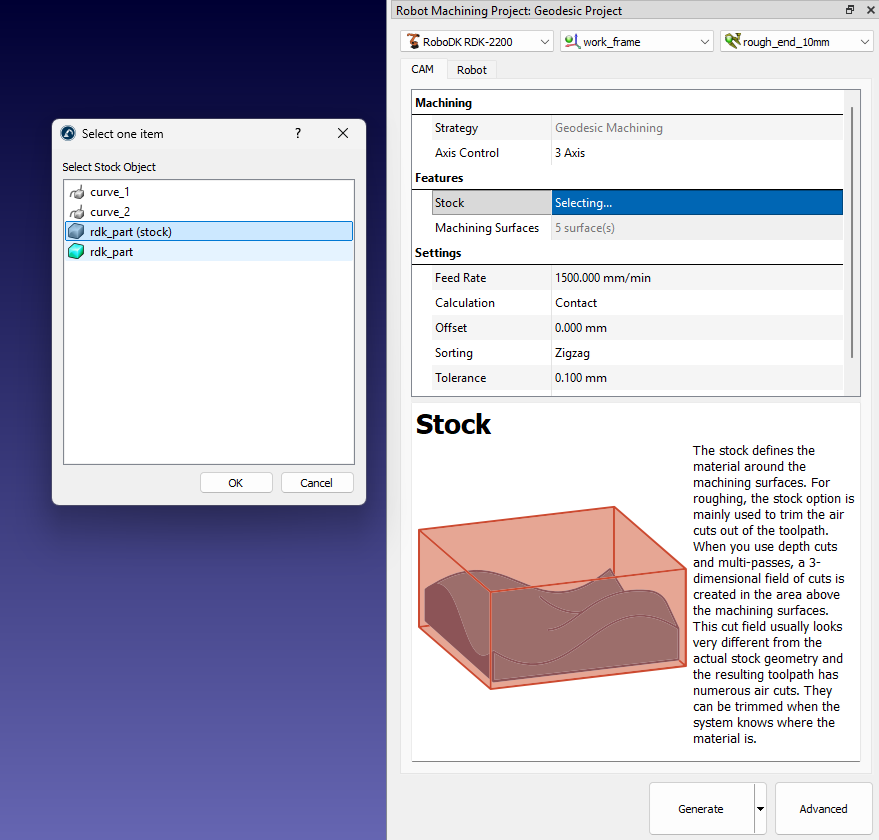Screen dimensions: 879x840
Task: Click the RoboDK logo in dialog title
Action: [68, 134]
